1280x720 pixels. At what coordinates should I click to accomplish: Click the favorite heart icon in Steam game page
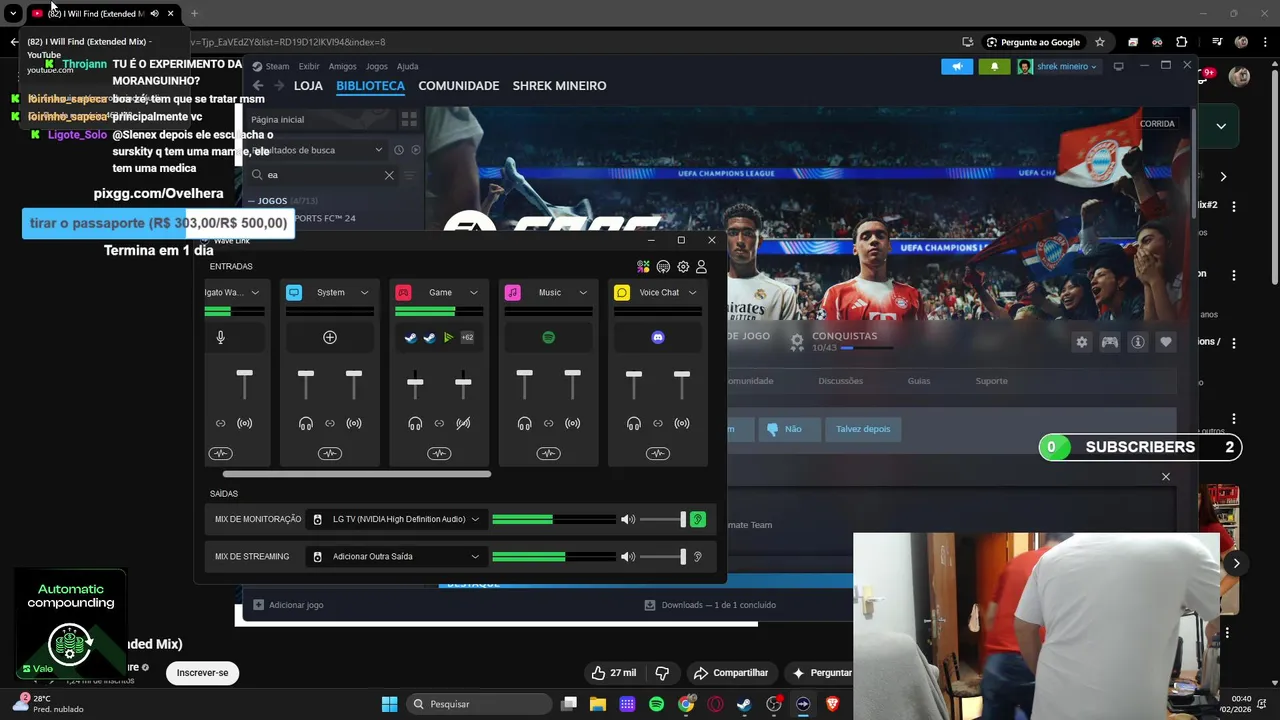[x=1166, y=342]
